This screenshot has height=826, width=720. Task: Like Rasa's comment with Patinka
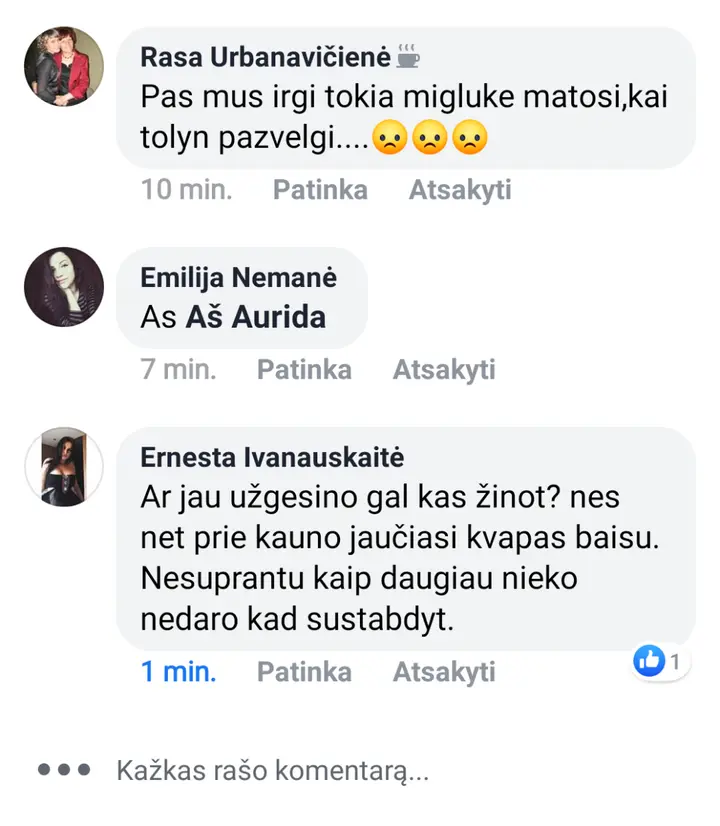pyautogui.click(x=320, y=190)
